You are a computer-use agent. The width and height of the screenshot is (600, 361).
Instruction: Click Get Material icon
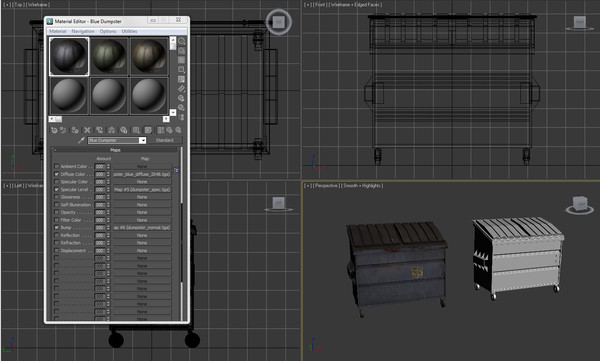point(54,130)
